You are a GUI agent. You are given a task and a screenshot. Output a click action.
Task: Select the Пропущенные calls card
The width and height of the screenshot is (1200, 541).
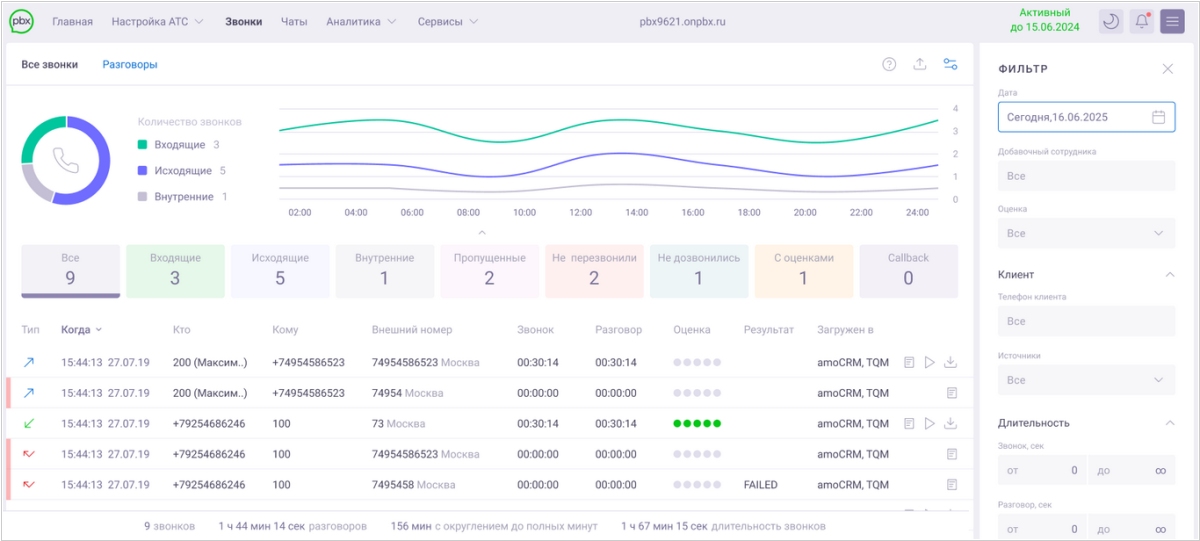click(489, 271)
